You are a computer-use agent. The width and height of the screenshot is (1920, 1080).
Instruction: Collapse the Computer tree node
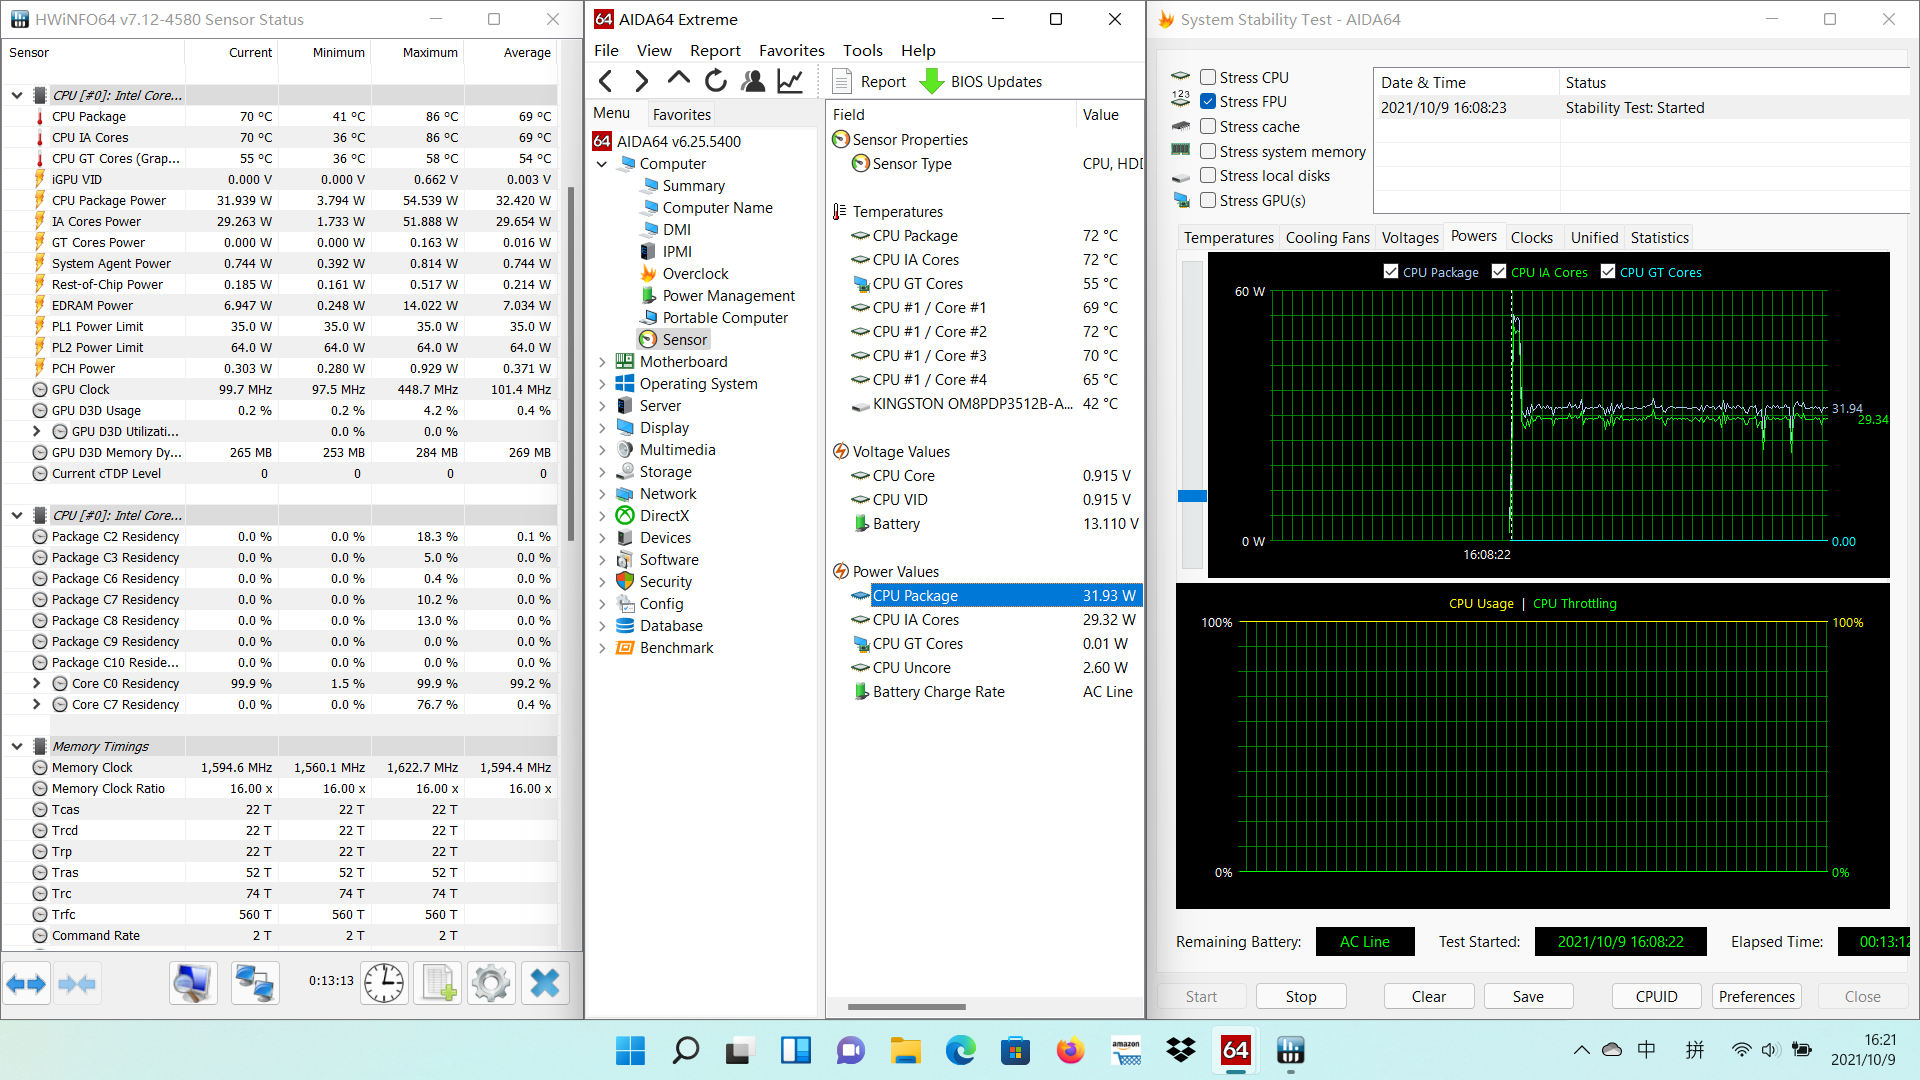(x=602, y=164)
